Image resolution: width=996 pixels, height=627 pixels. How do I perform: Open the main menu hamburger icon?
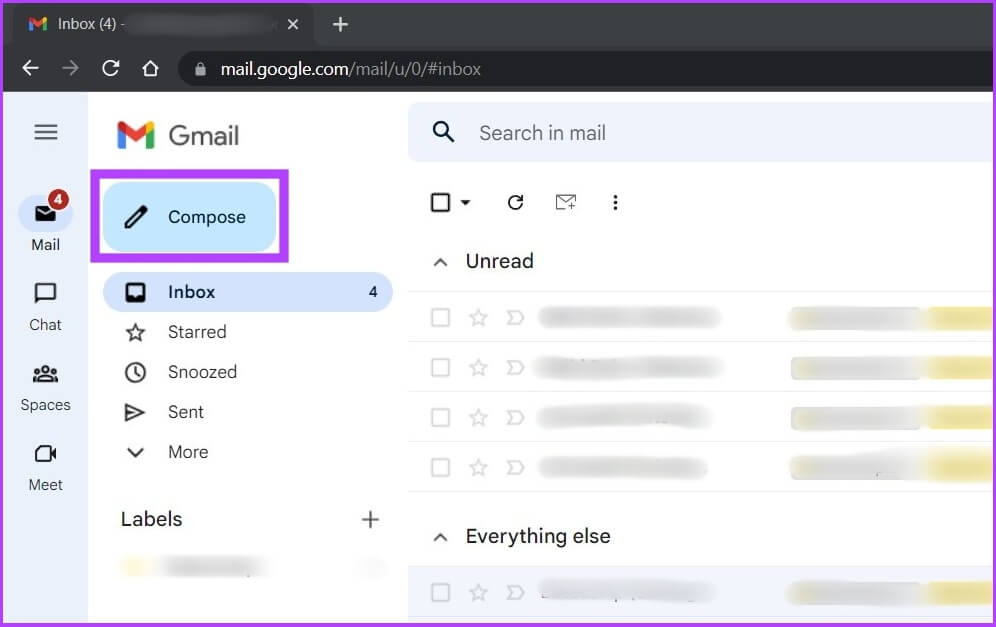point(46,132)
